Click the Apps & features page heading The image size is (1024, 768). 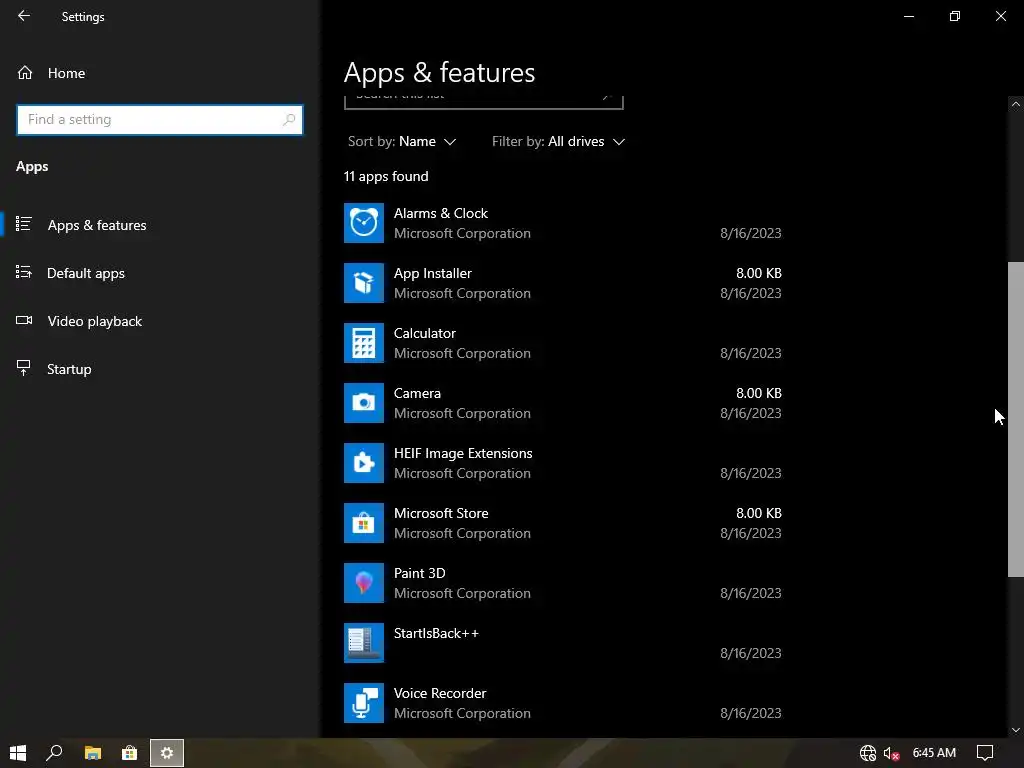440,72
